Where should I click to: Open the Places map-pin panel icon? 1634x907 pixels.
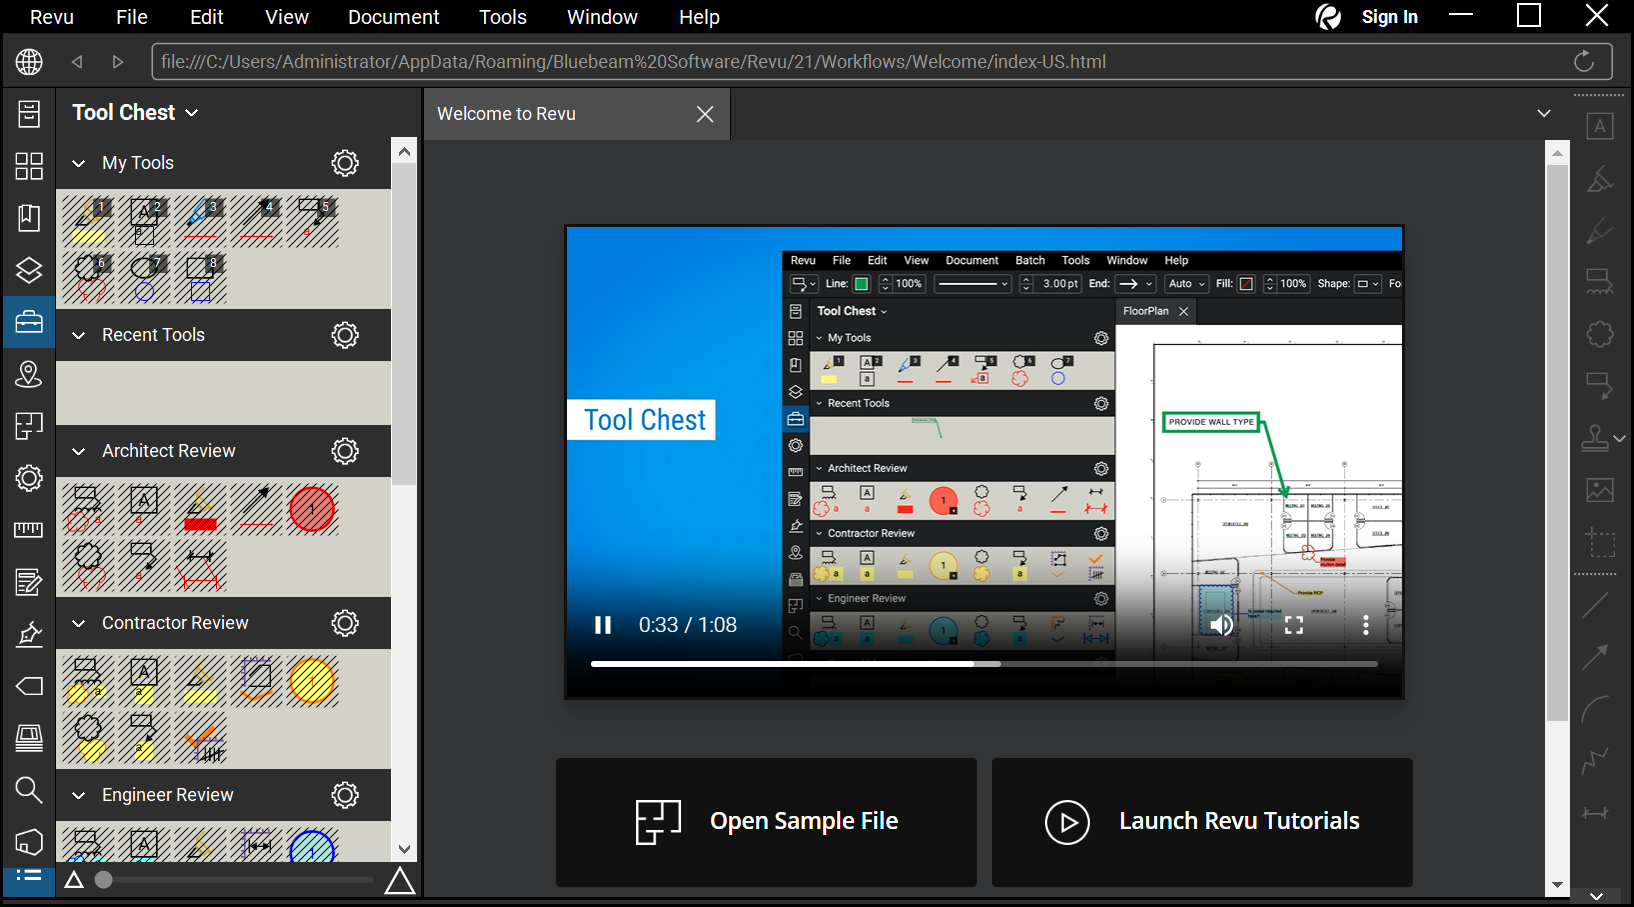pos(29,374)
